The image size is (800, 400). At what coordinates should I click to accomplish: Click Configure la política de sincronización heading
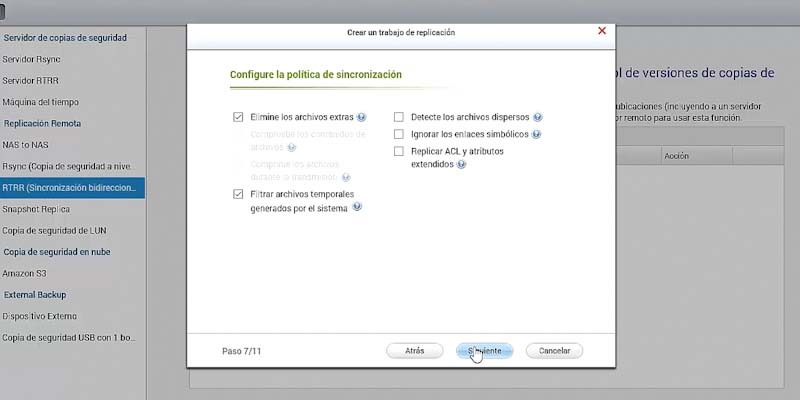click(x=315, y=74)
